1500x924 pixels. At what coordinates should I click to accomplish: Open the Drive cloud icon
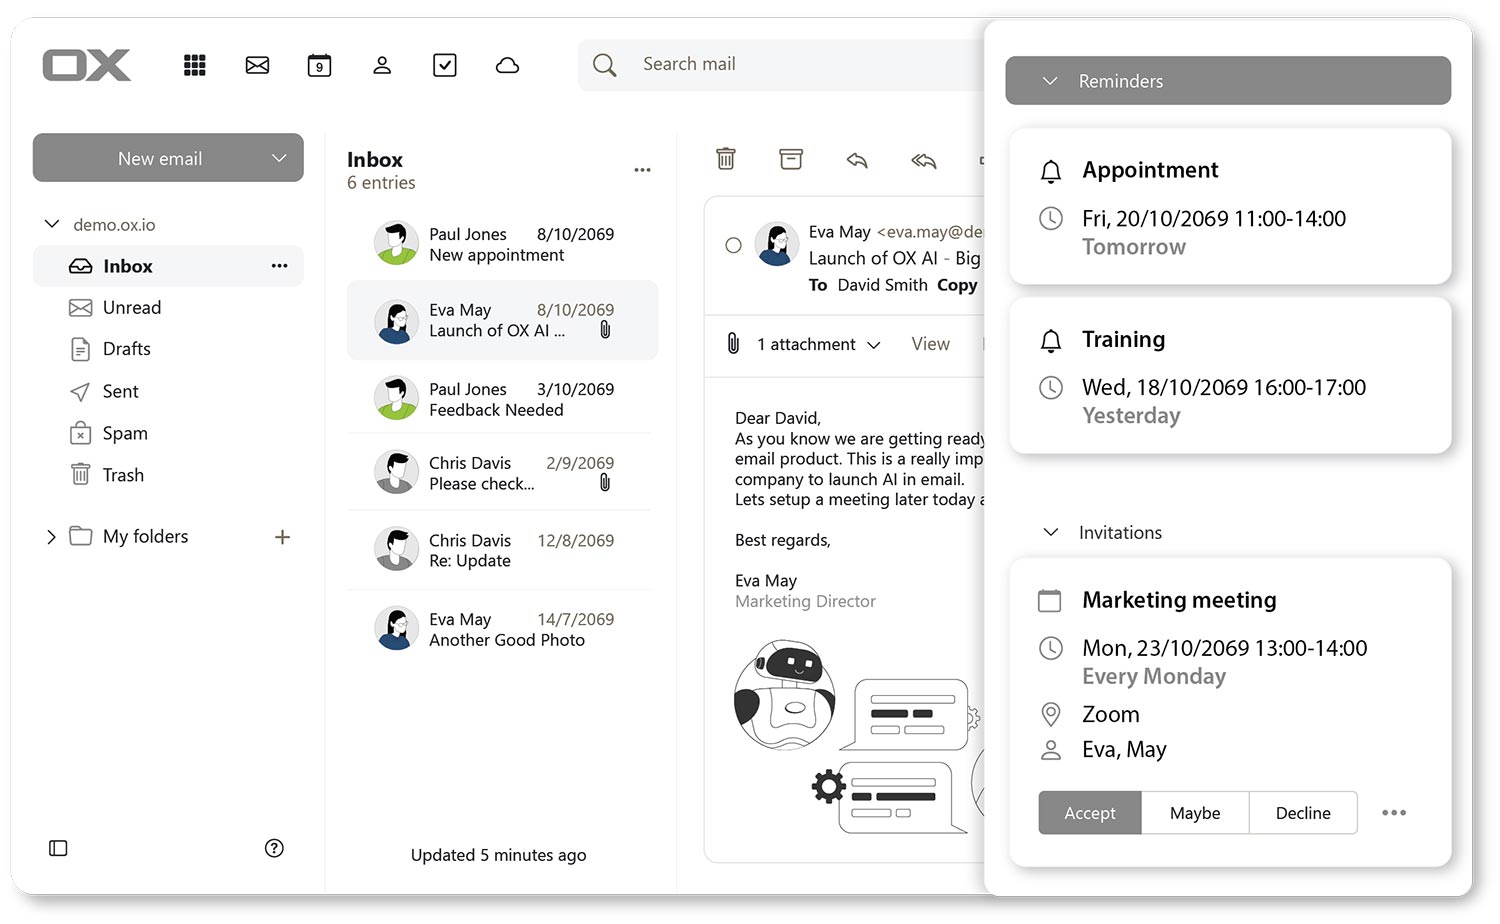pos(508,65)
